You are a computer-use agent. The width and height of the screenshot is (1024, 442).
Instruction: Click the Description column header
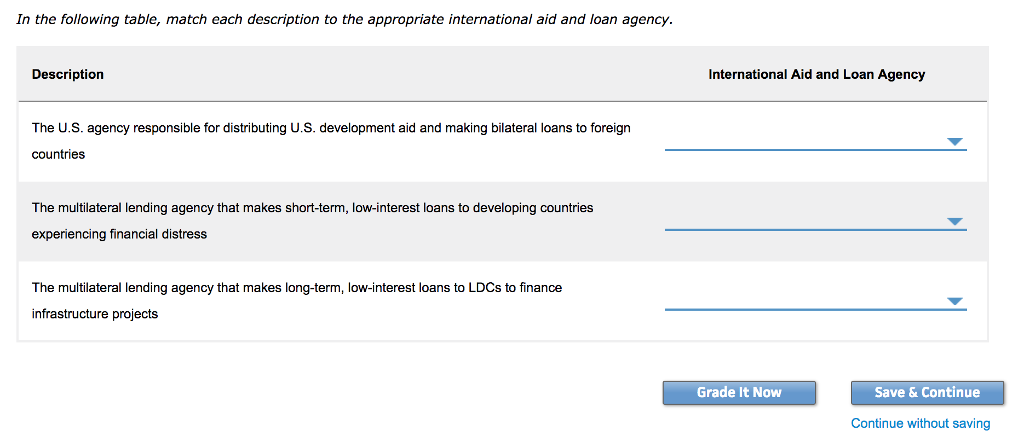(x=68, y=74)
